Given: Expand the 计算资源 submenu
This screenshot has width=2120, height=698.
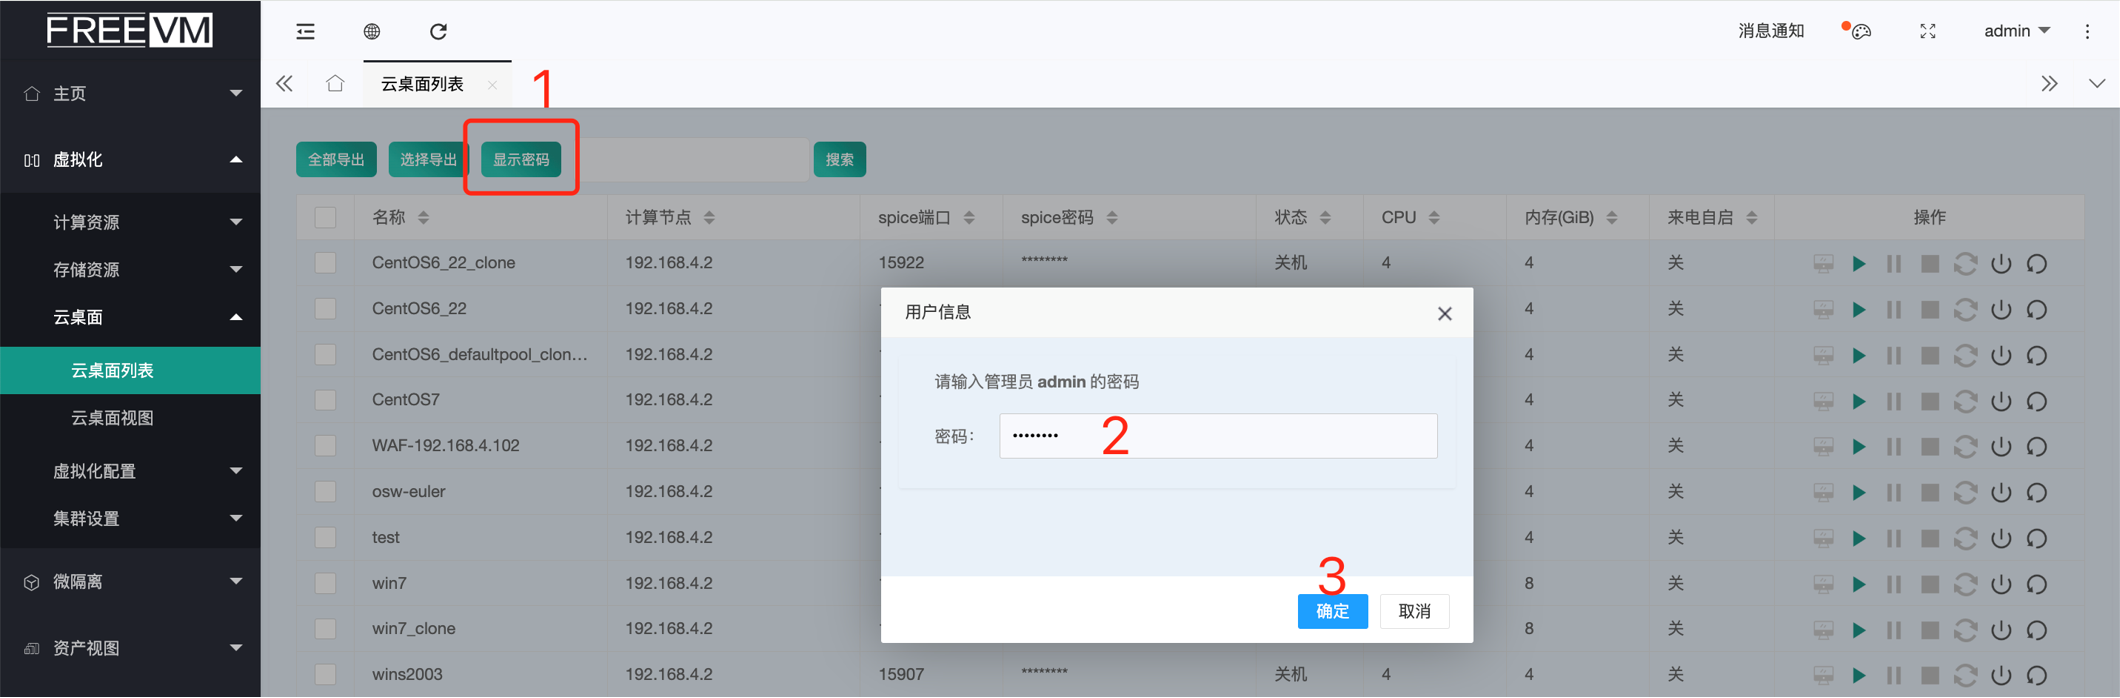Looking at the screenshot, I should (x=130, y=222).
